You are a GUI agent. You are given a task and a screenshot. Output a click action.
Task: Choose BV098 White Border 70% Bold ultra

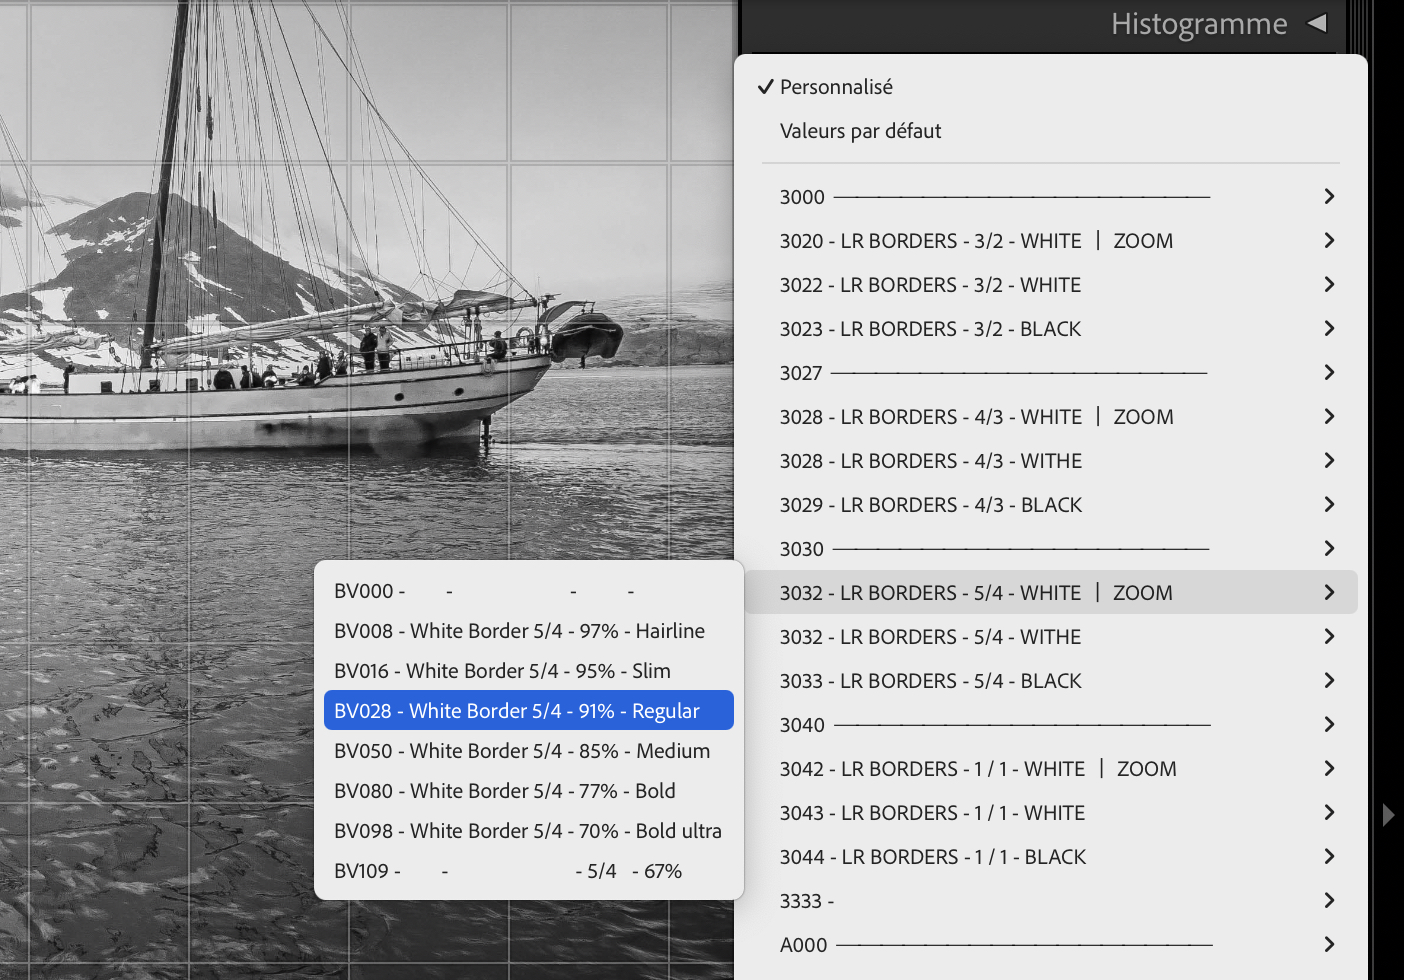(x=527, y=831)
